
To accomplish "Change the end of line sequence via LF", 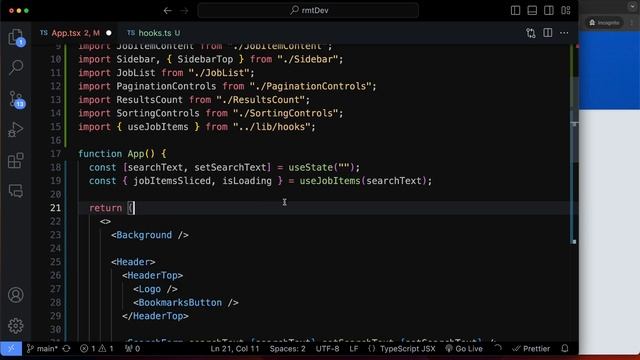I will (354, 349).
